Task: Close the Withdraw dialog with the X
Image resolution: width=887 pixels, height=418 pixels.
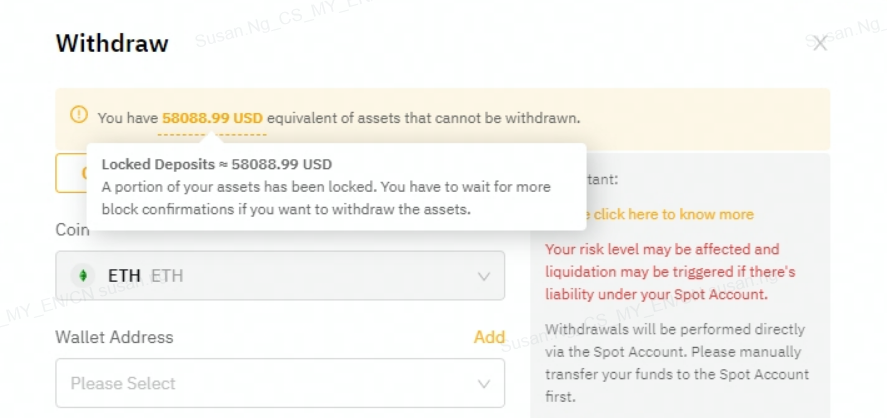Action: (820, 44)
